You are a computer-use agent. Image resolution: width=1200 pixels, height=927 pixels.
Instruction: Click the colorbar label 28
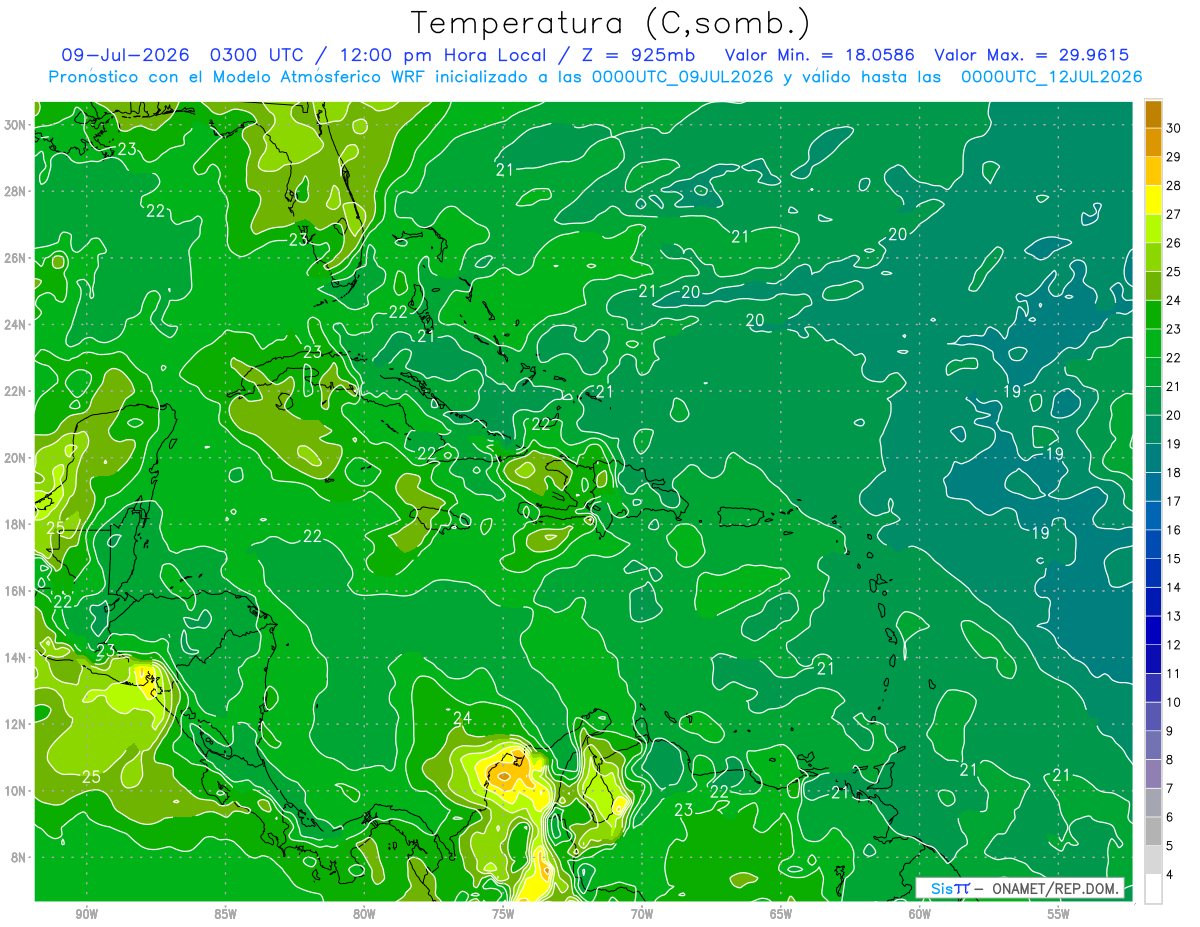(x=1174, y=185)
